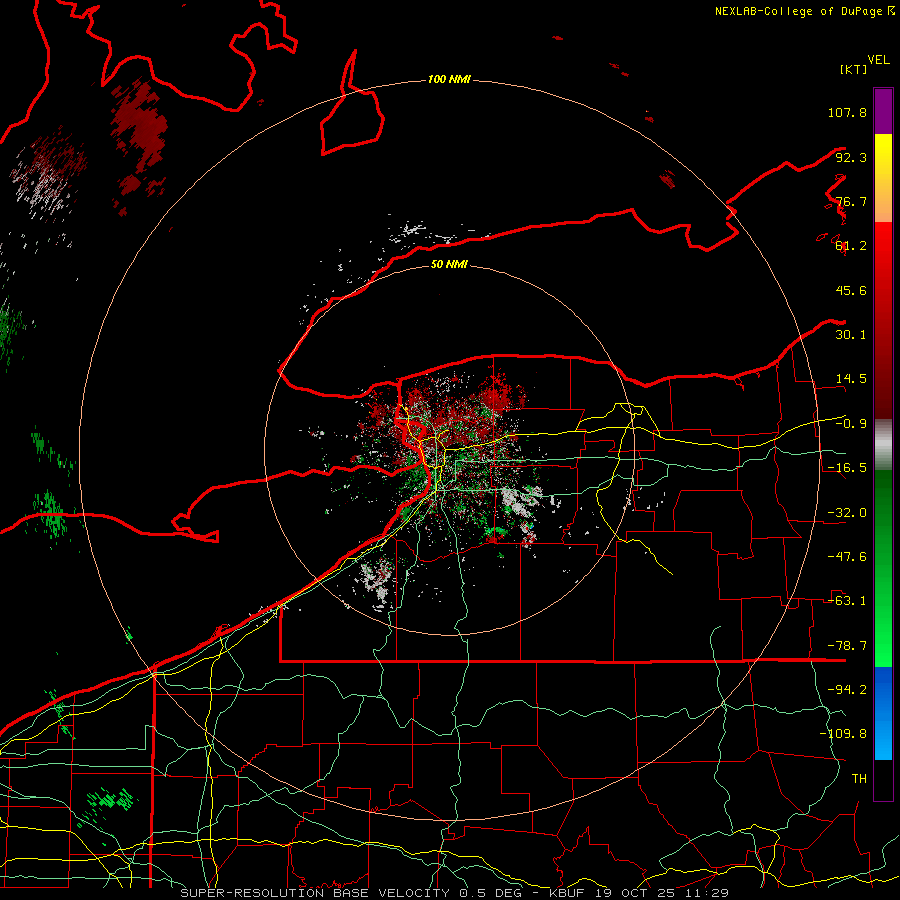Click the -78.7 velocity scale value
Viewport: 900px width, 900px height.
[847, 646]
